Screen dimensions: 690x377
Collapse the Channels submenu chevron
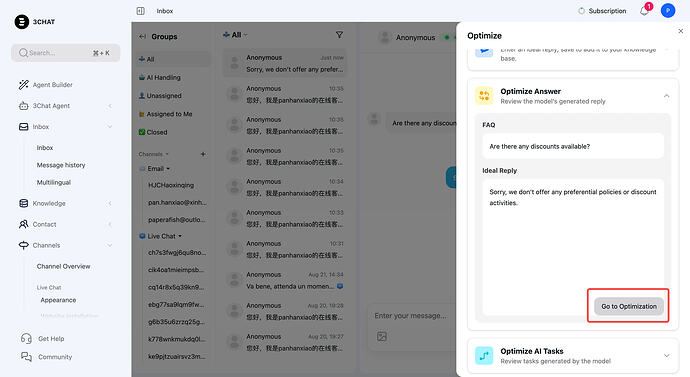point(110,245)
